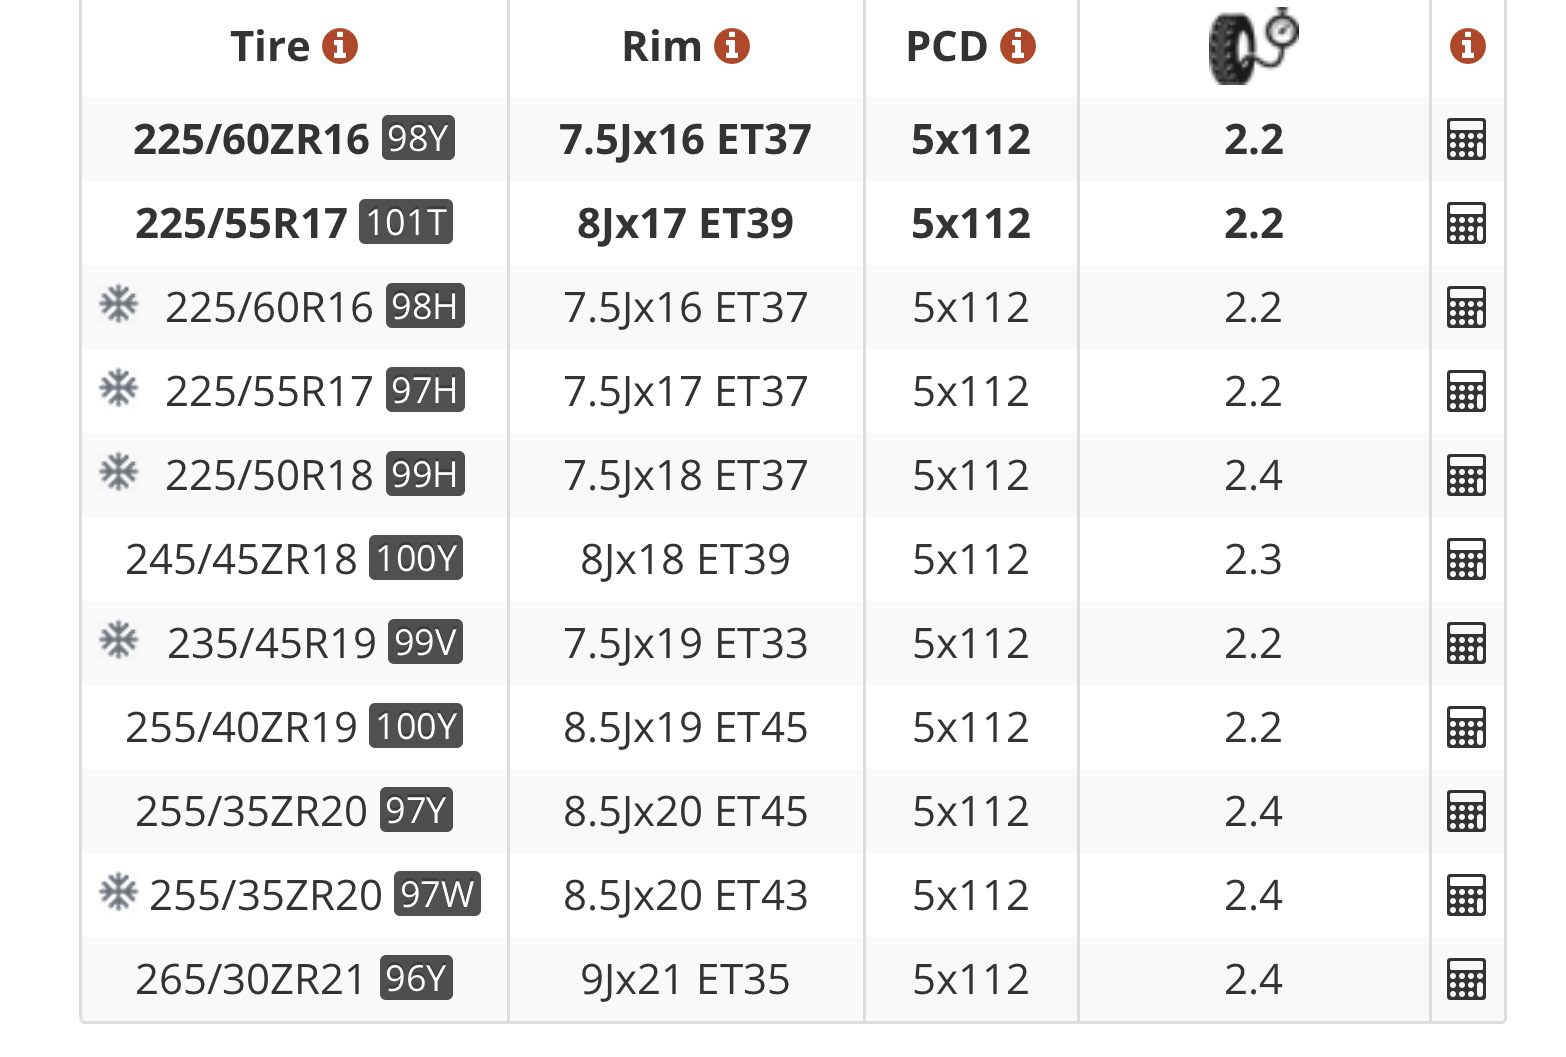Viewport: 1566px width, 1057px height.
Task: Click the info icon beside Rim header
Action: point(732,46)
